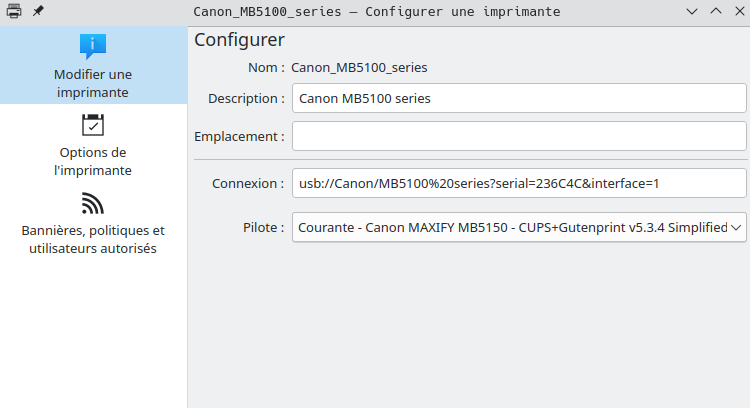750x408 pixels.
Task: Open the Pilote driver dropdown
Action: tap(519, 227)
